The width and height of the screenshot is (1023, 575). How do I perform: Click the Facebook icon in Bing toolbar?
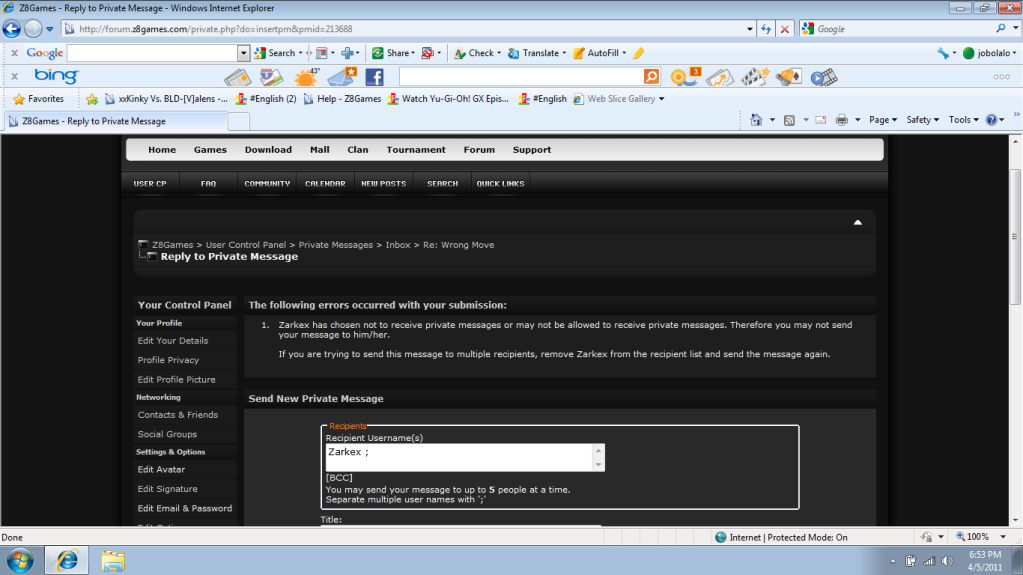(x=375, y=76)
